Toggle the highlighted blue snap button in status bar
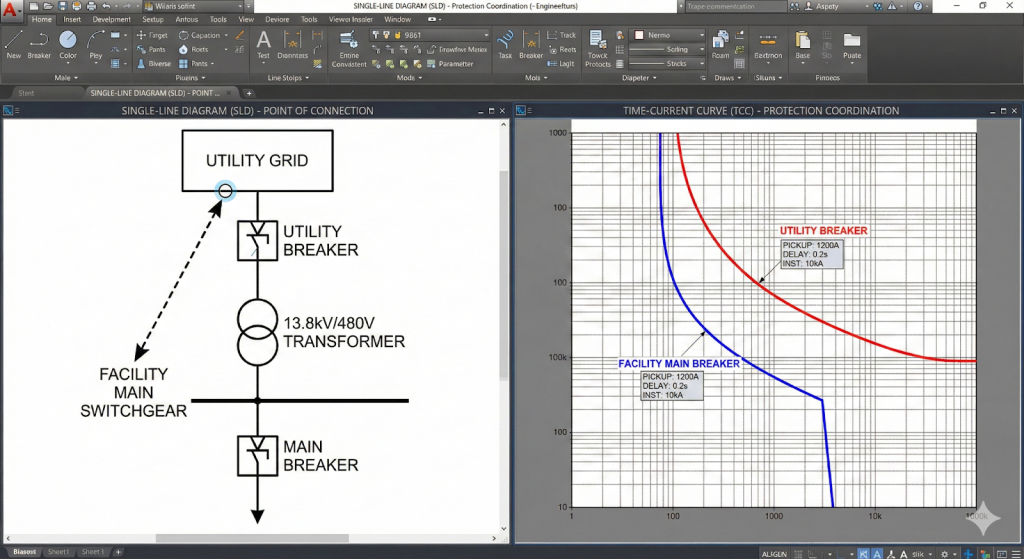Viewport: 1024px width, 559px height. pos(863,554)
